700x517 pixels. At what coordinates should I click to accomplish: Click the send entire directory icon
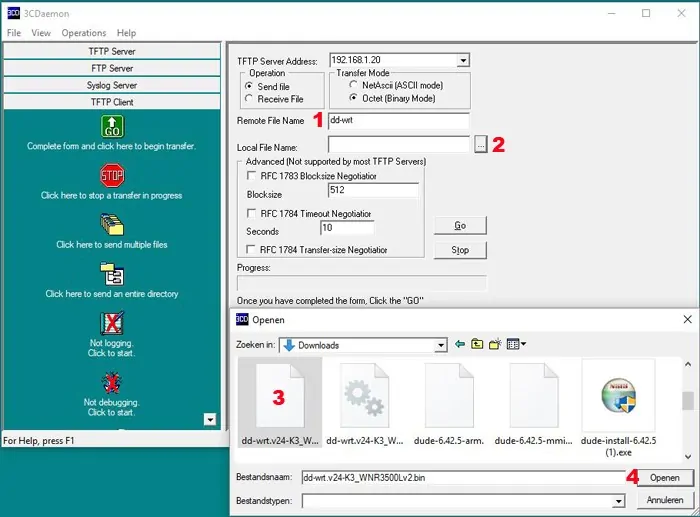tap(112, 274)
